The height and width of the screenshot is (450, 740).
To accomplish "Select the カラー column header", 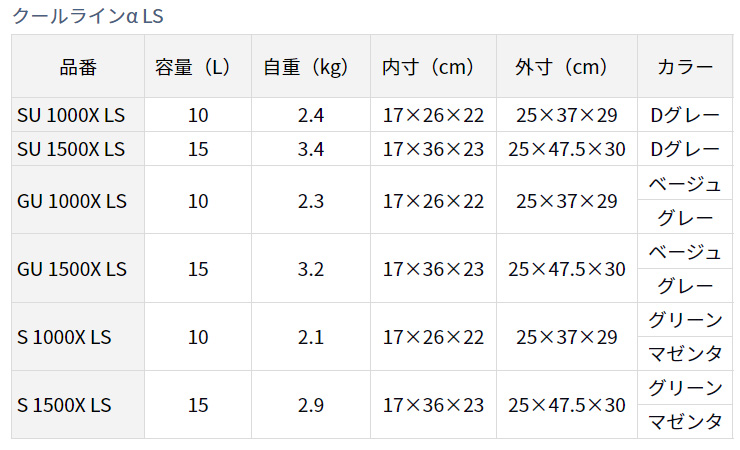I will coord(685,67).
